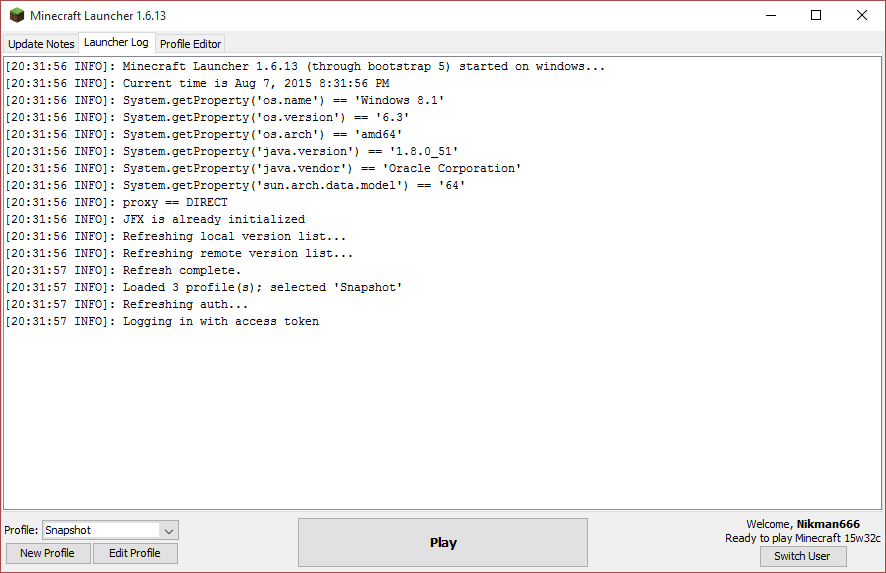Click the Minecraft grass block title icon
The height and width of the screenshot is (573, 886).
(17, 15)
